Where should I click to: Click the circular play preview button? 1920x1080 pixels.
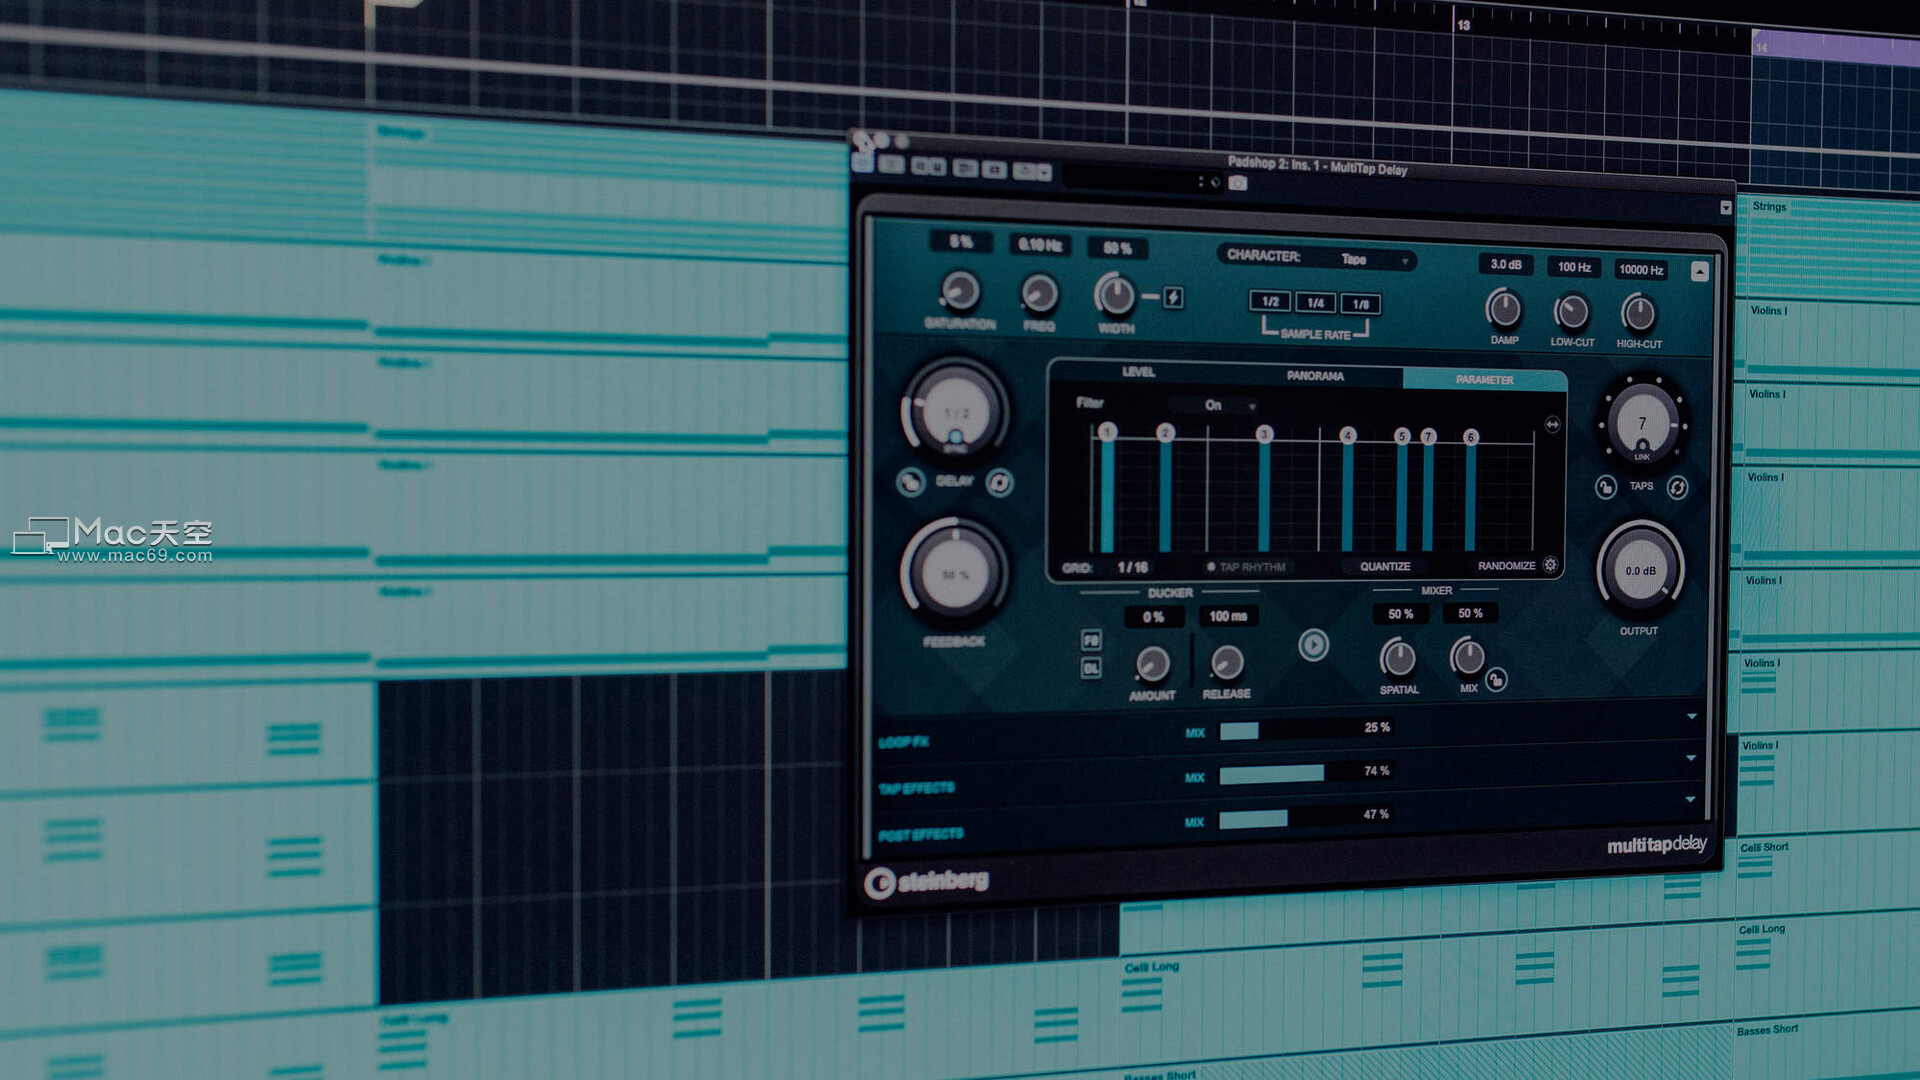coord(1313,645)
